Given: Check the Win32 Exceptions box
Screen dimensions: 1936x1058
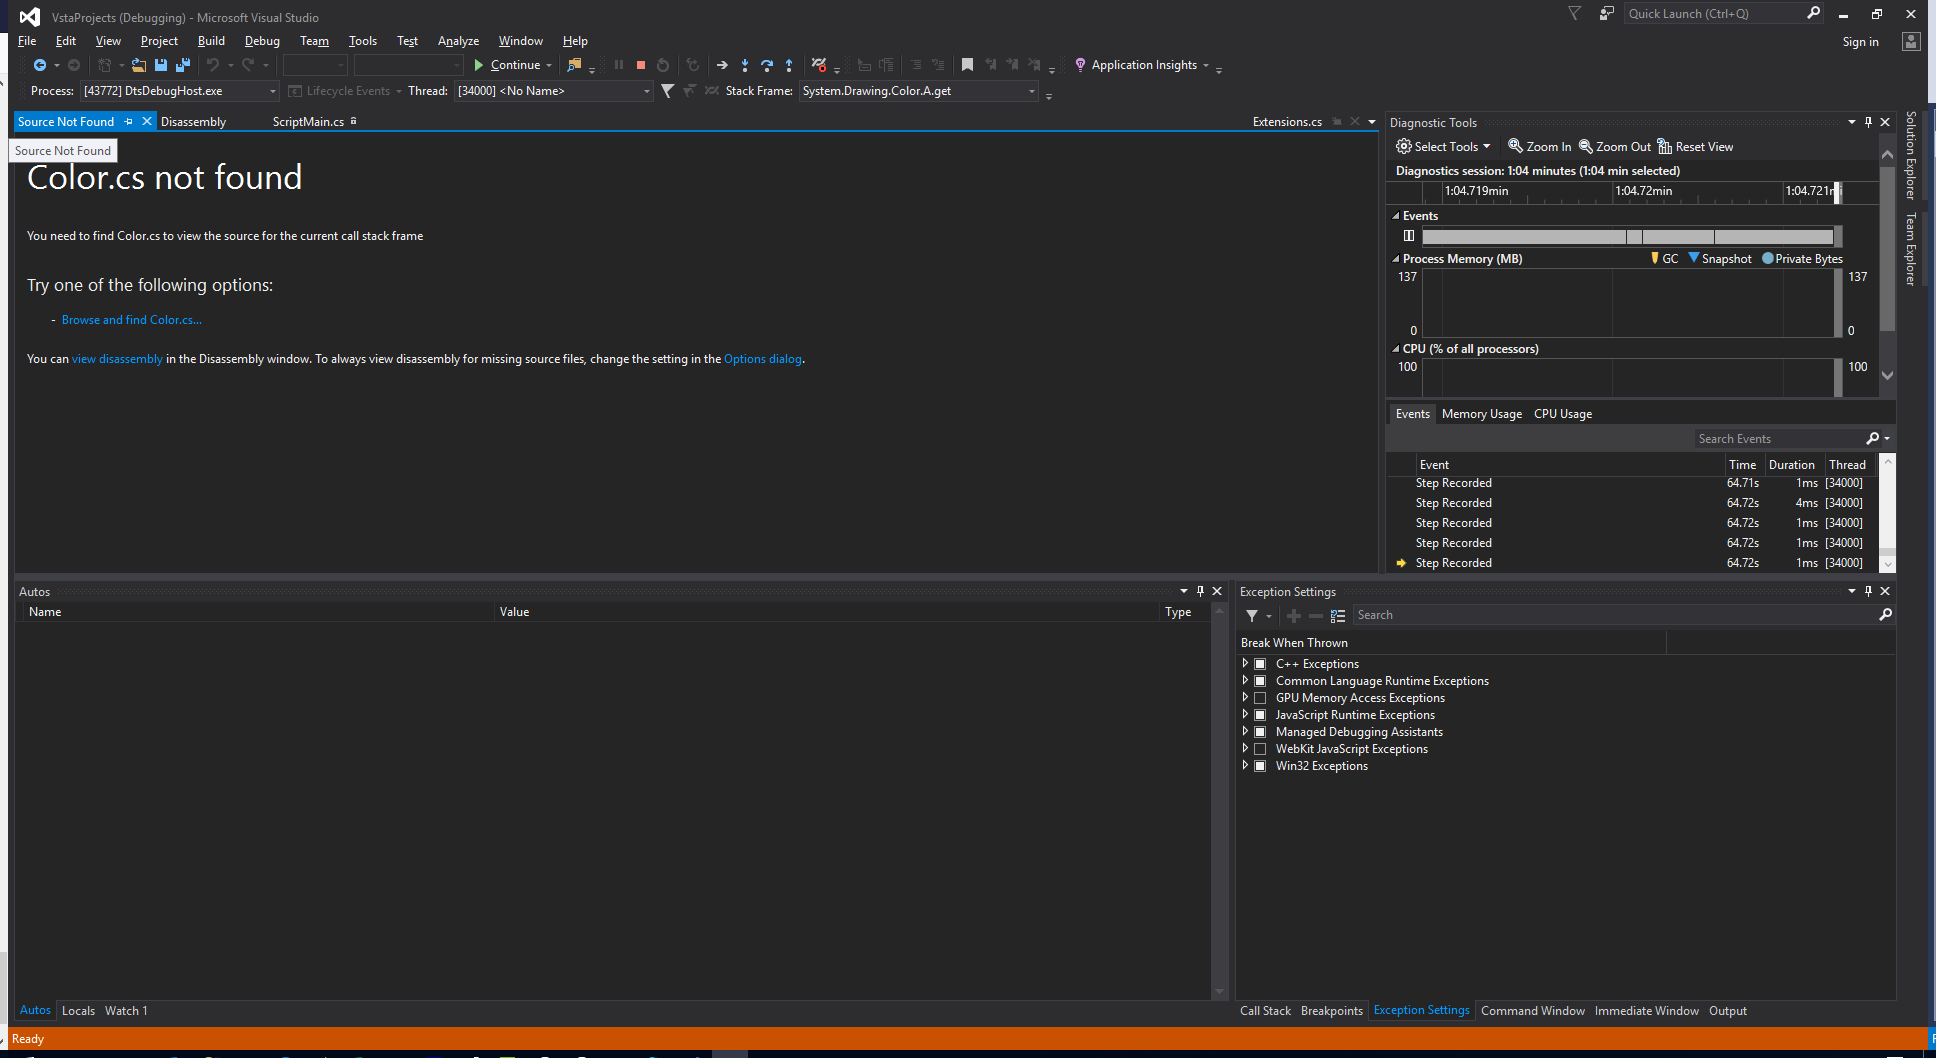Looking at the screenshot, I should 1259,765.
